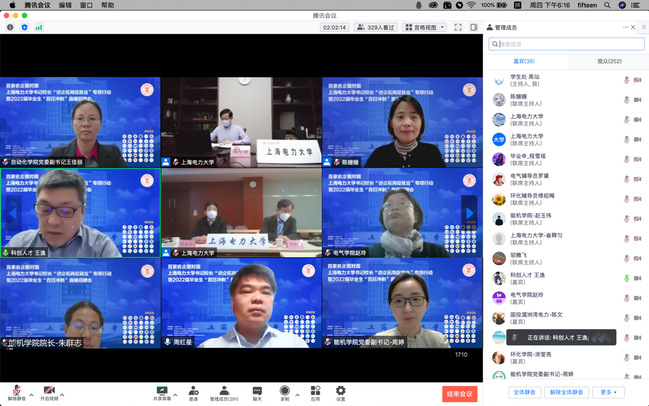The width and height of the screenshot is (649, 406).
Task: Click user name fifteen in menu bar
Action: point(587,5)
